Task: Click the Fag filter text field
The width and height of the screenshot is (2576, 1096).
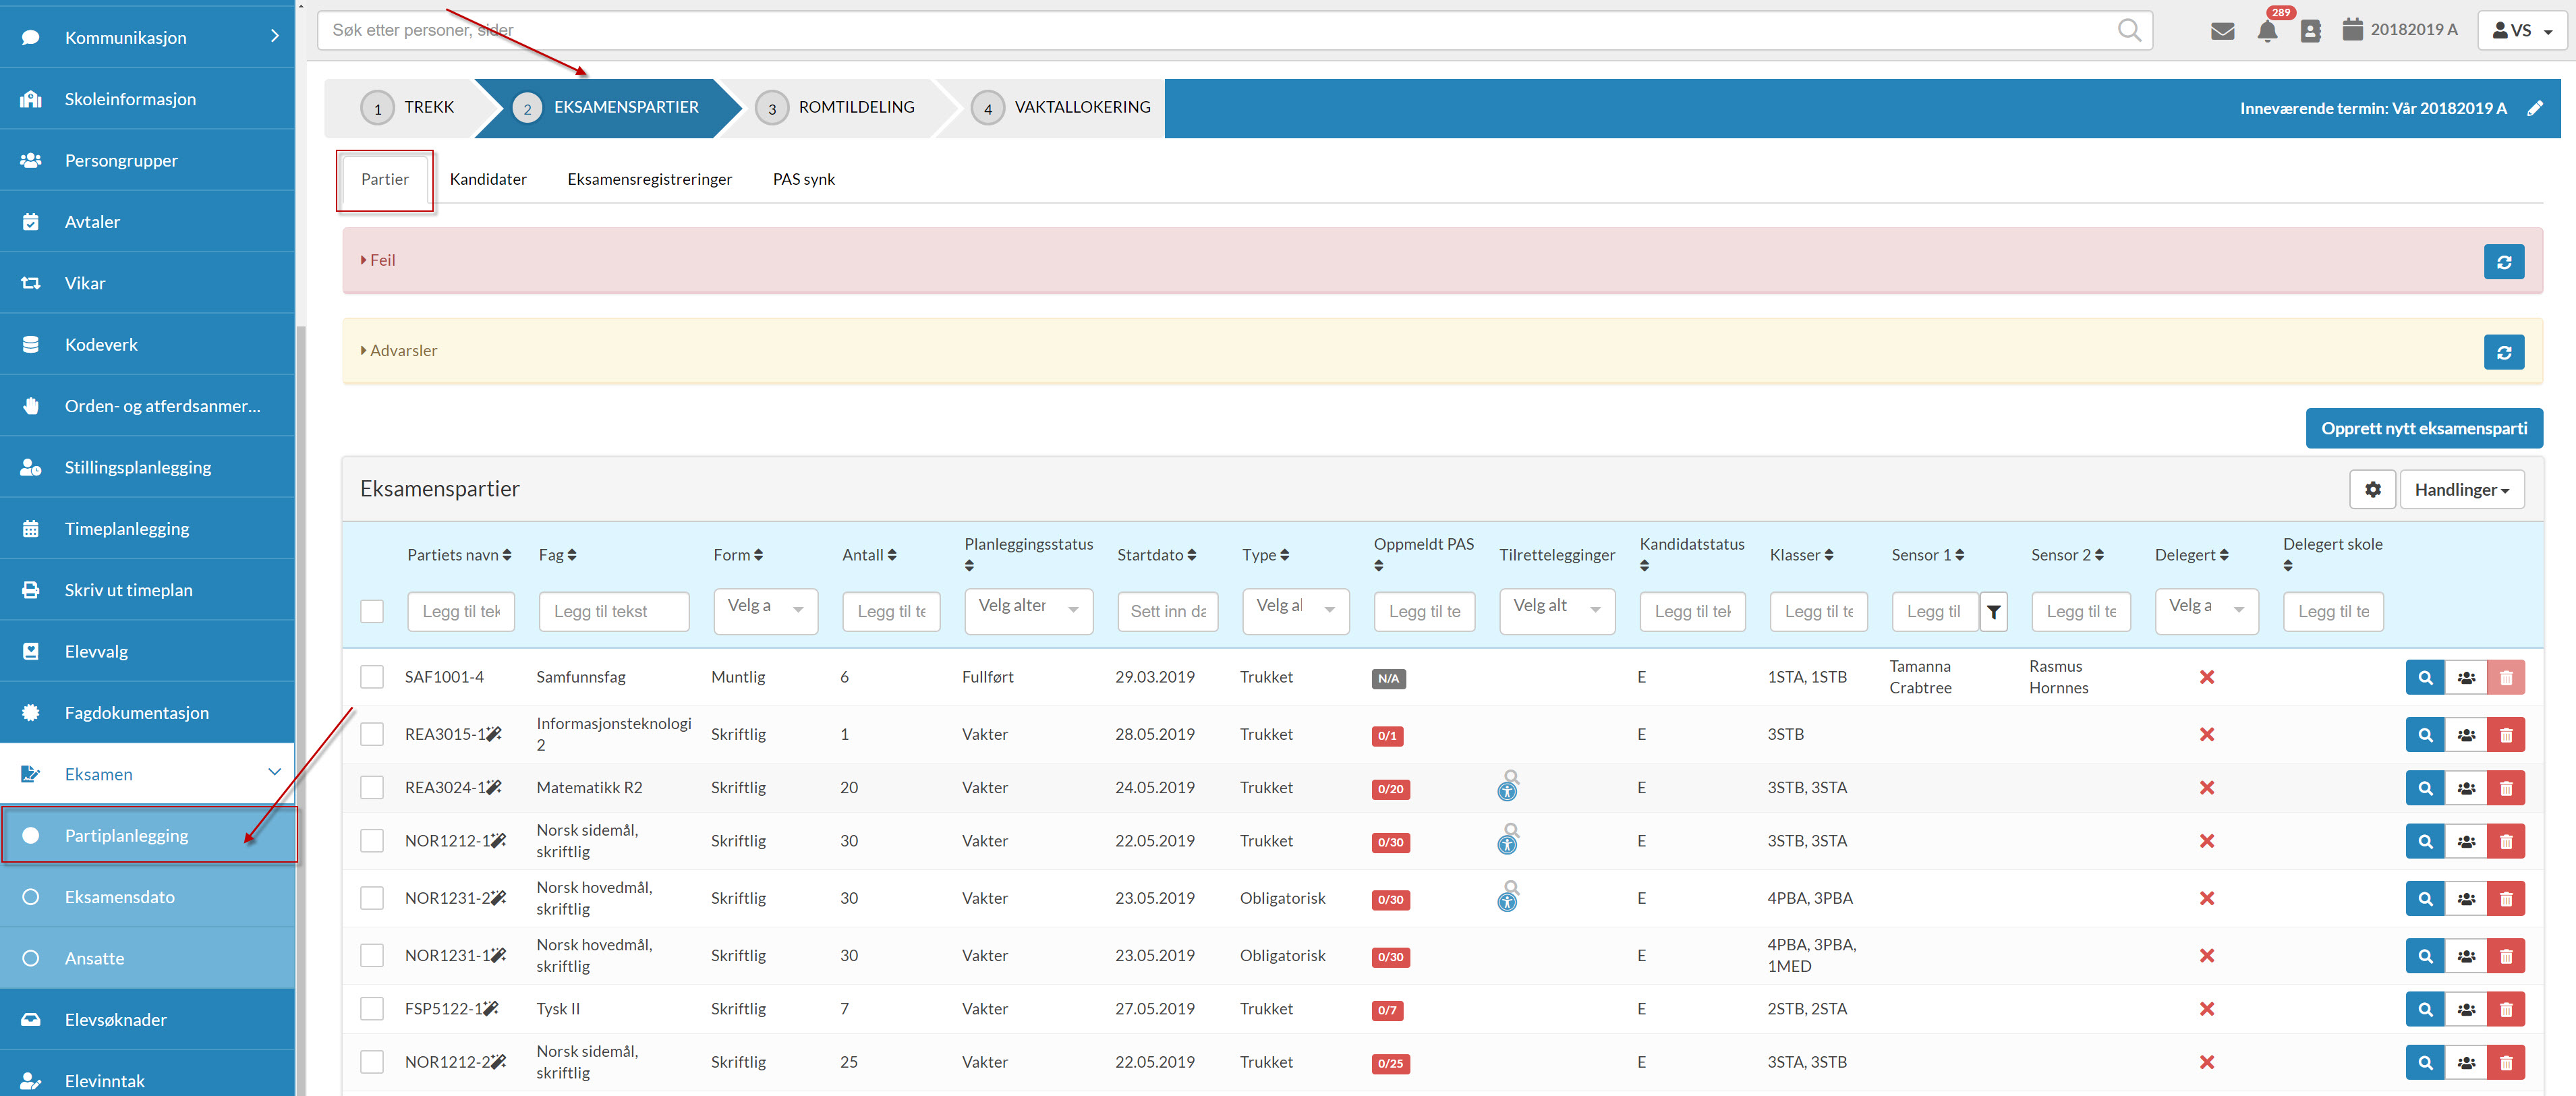Action: (614, 612)
